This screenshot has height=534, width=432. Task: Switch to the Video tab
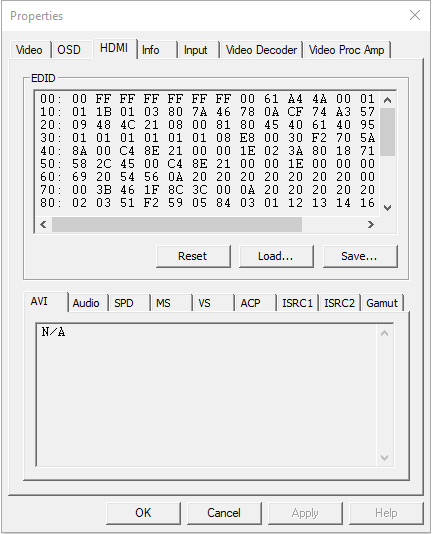coord(30,50)
